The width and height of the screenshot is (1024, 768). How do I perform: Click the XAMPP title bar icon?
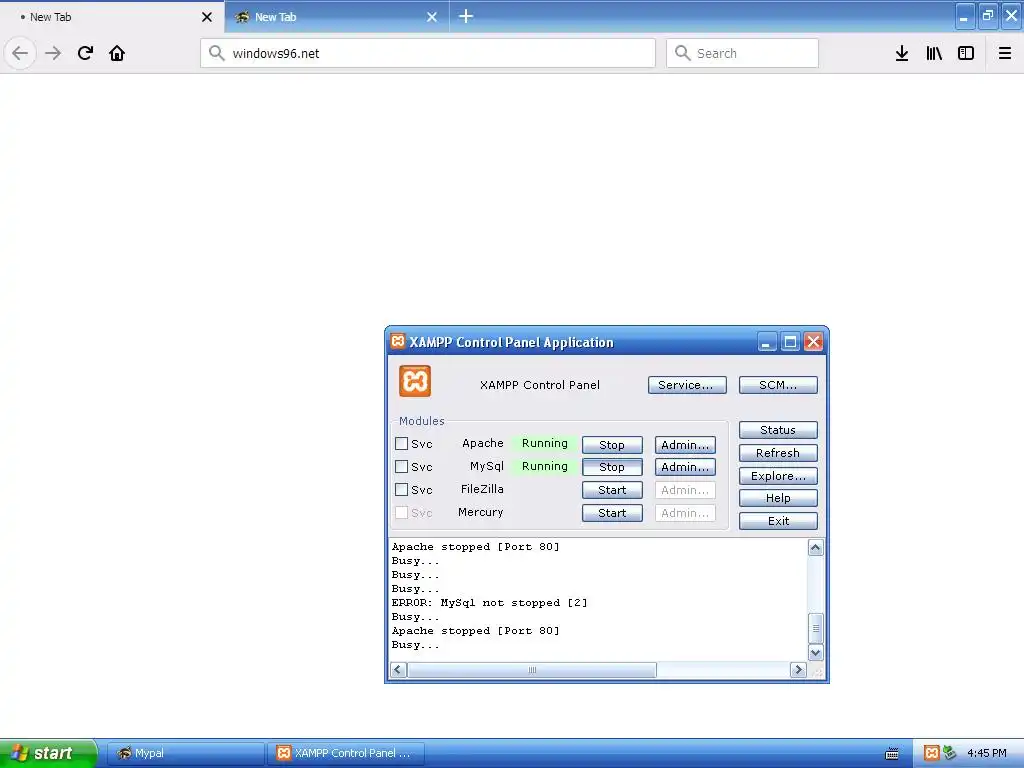tap(398, 341)
